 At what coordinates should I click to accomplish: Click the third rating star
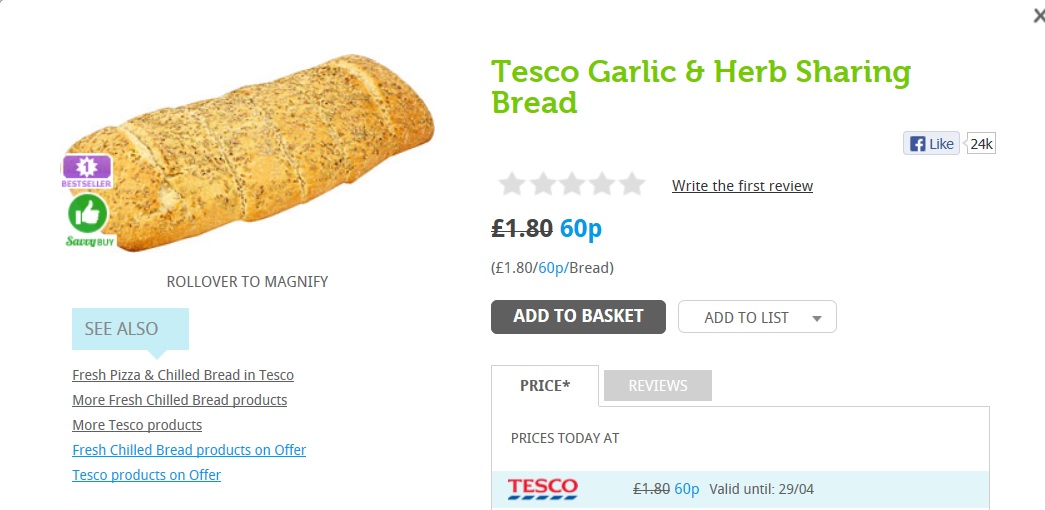571,185
